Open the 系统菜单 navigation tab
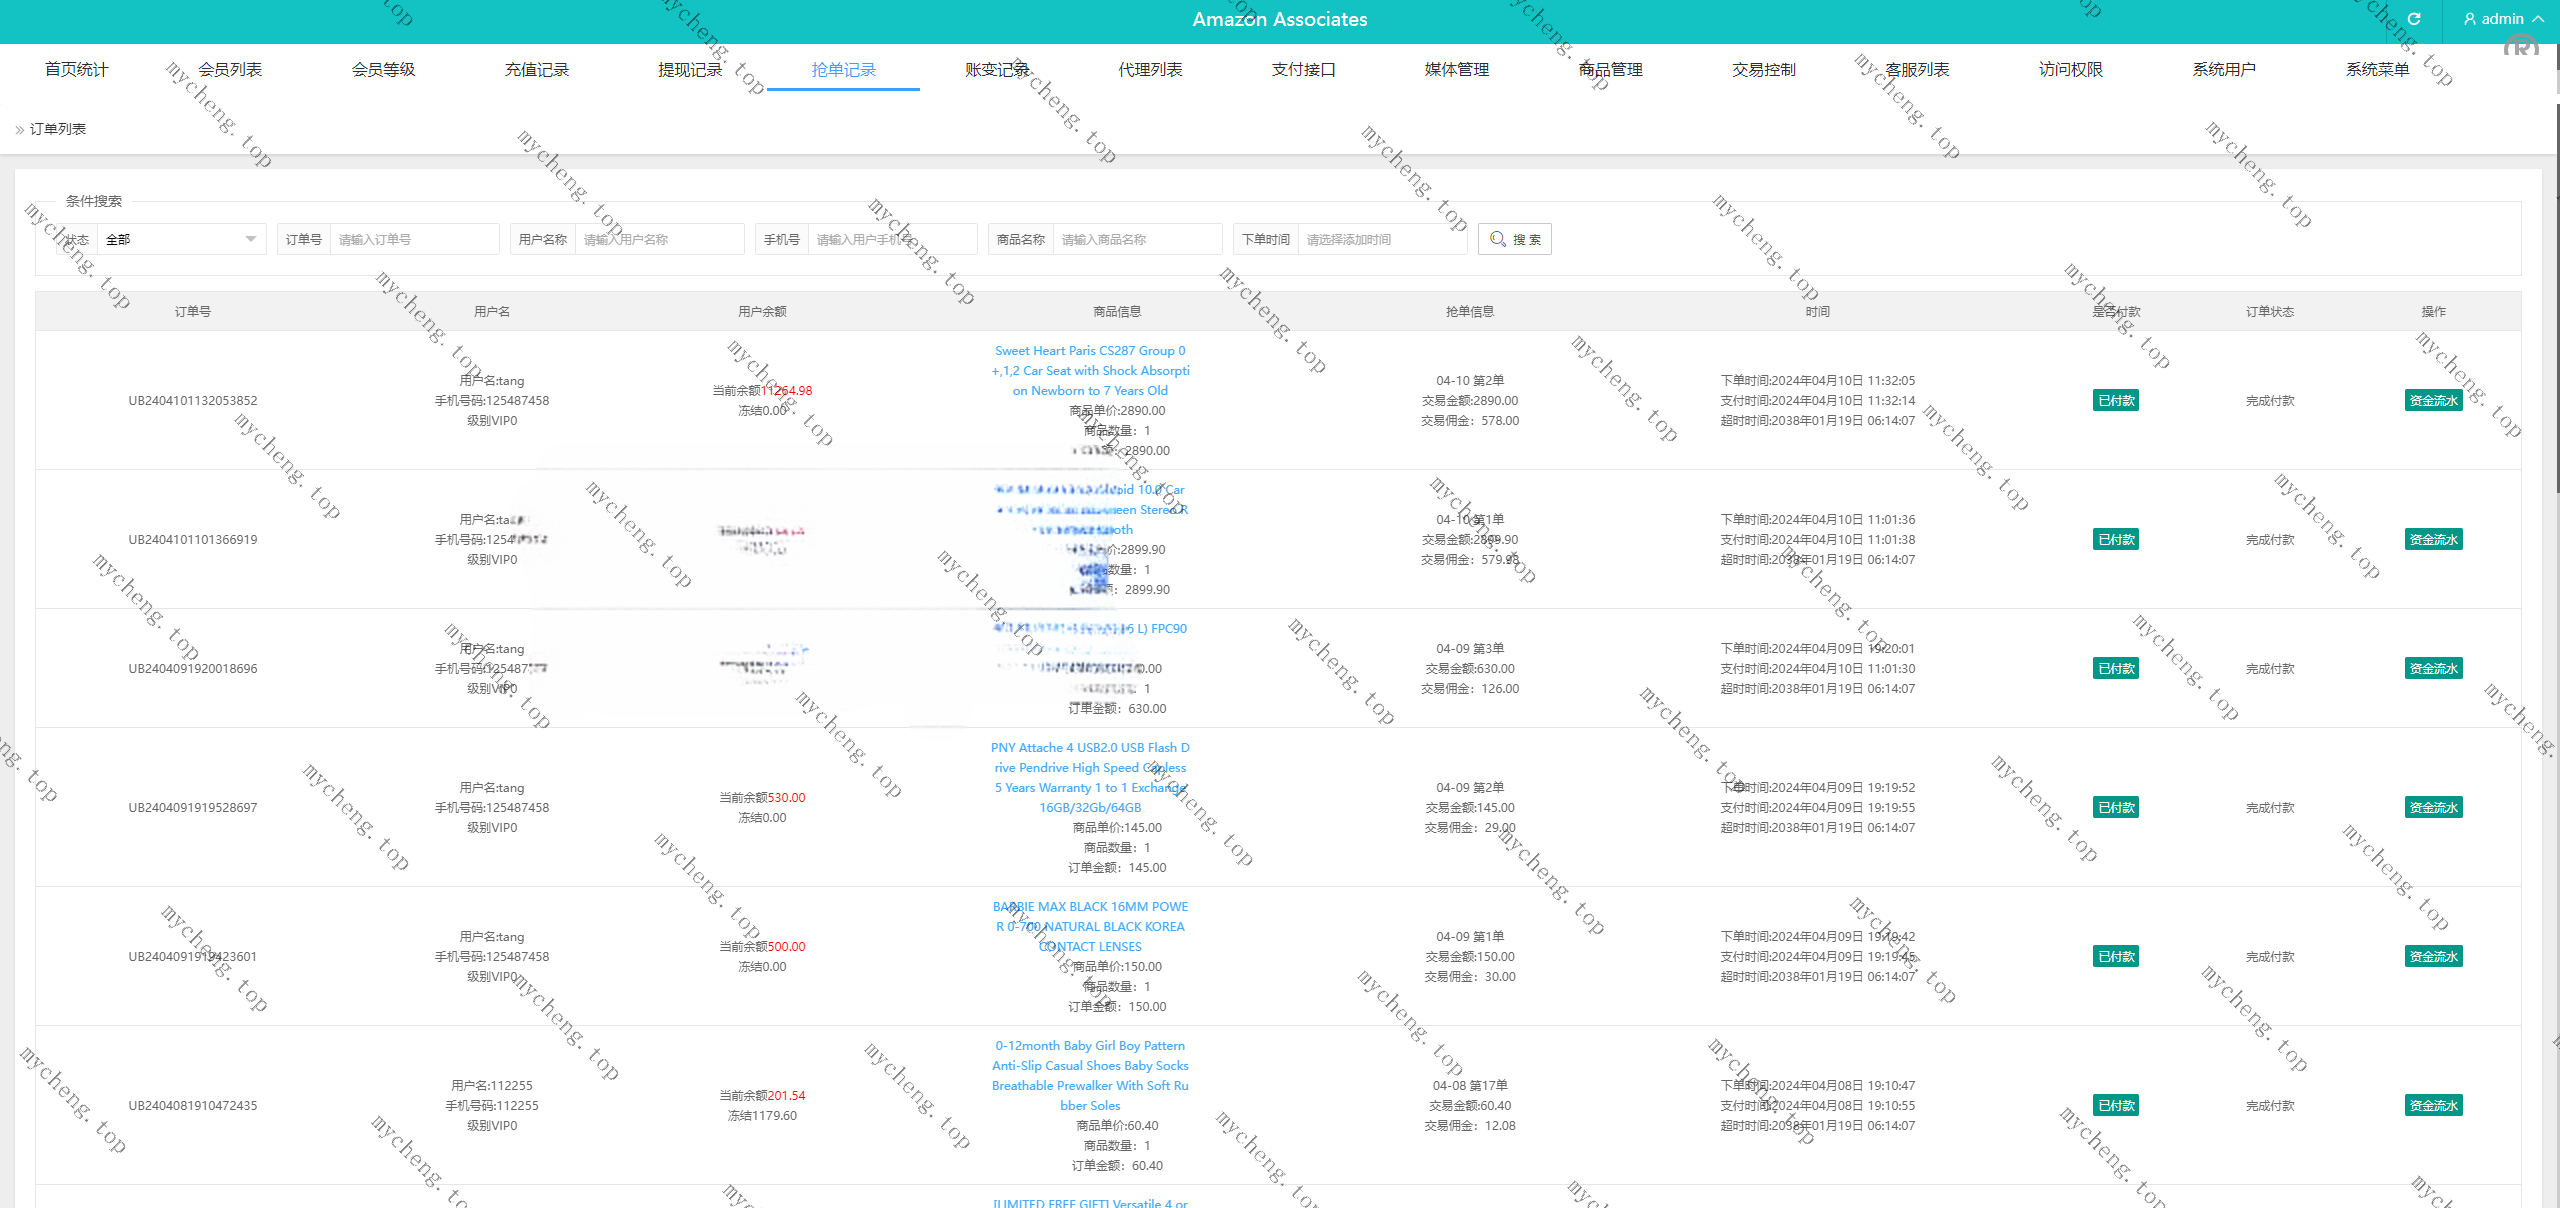This screenshot has height=1208, width=2560. click(x=2377, y=69)
